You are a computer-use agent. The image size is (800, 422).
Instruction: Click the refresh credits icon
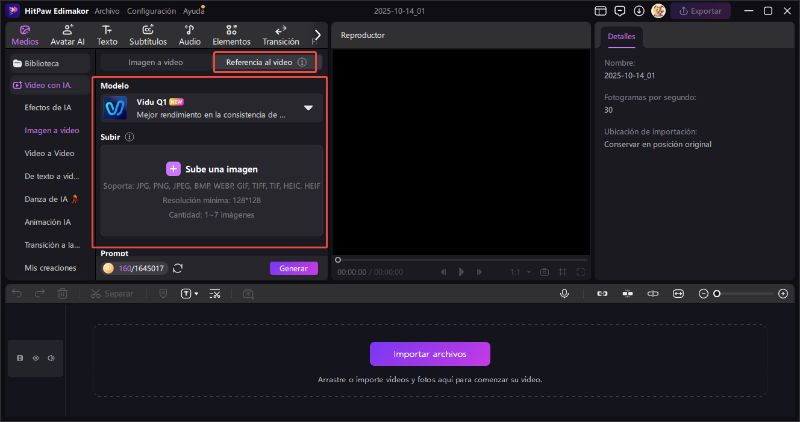[178, 268]
